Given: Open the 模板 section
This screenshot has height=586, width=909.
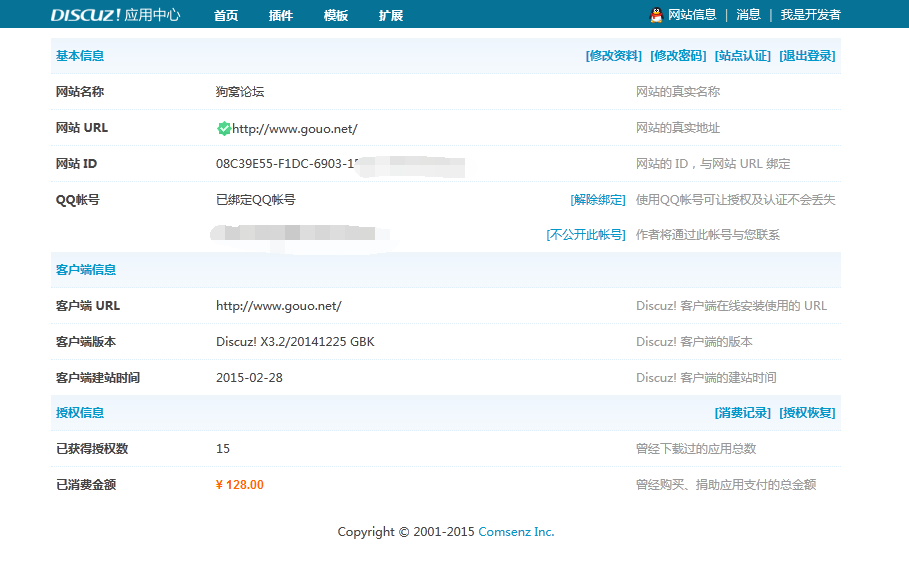Looking at the screenshot, I should tap(335, 15).
